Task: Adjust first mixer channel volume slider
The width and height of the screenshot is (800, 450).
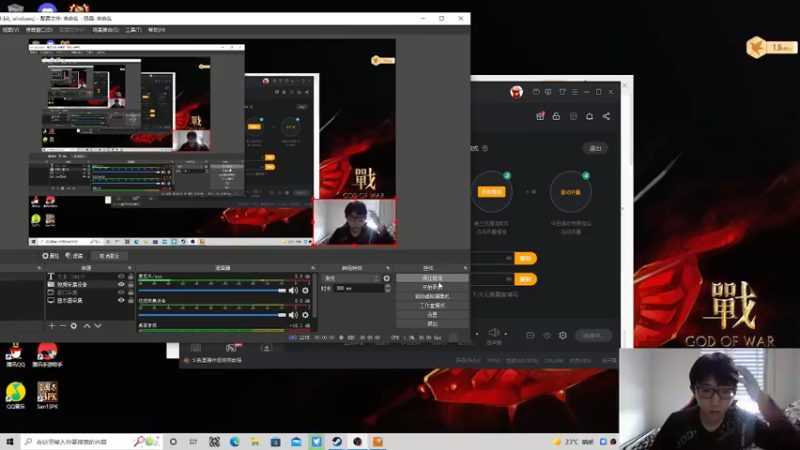Action: pos(212,290)
